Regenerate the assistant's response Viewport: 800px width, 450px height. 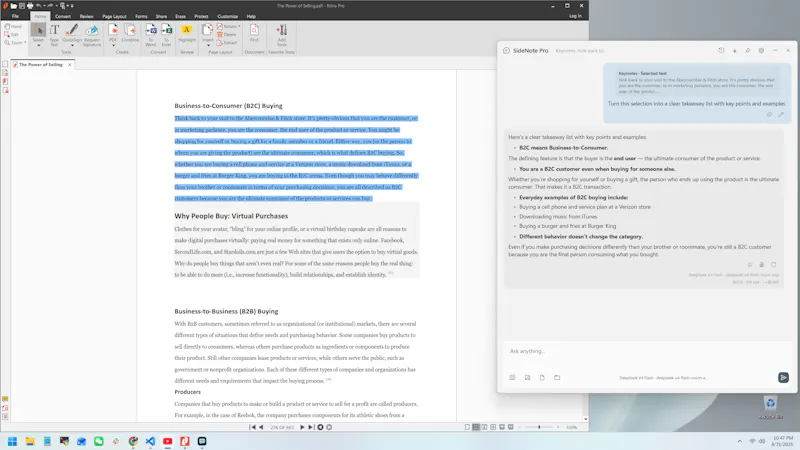(773, 264)
